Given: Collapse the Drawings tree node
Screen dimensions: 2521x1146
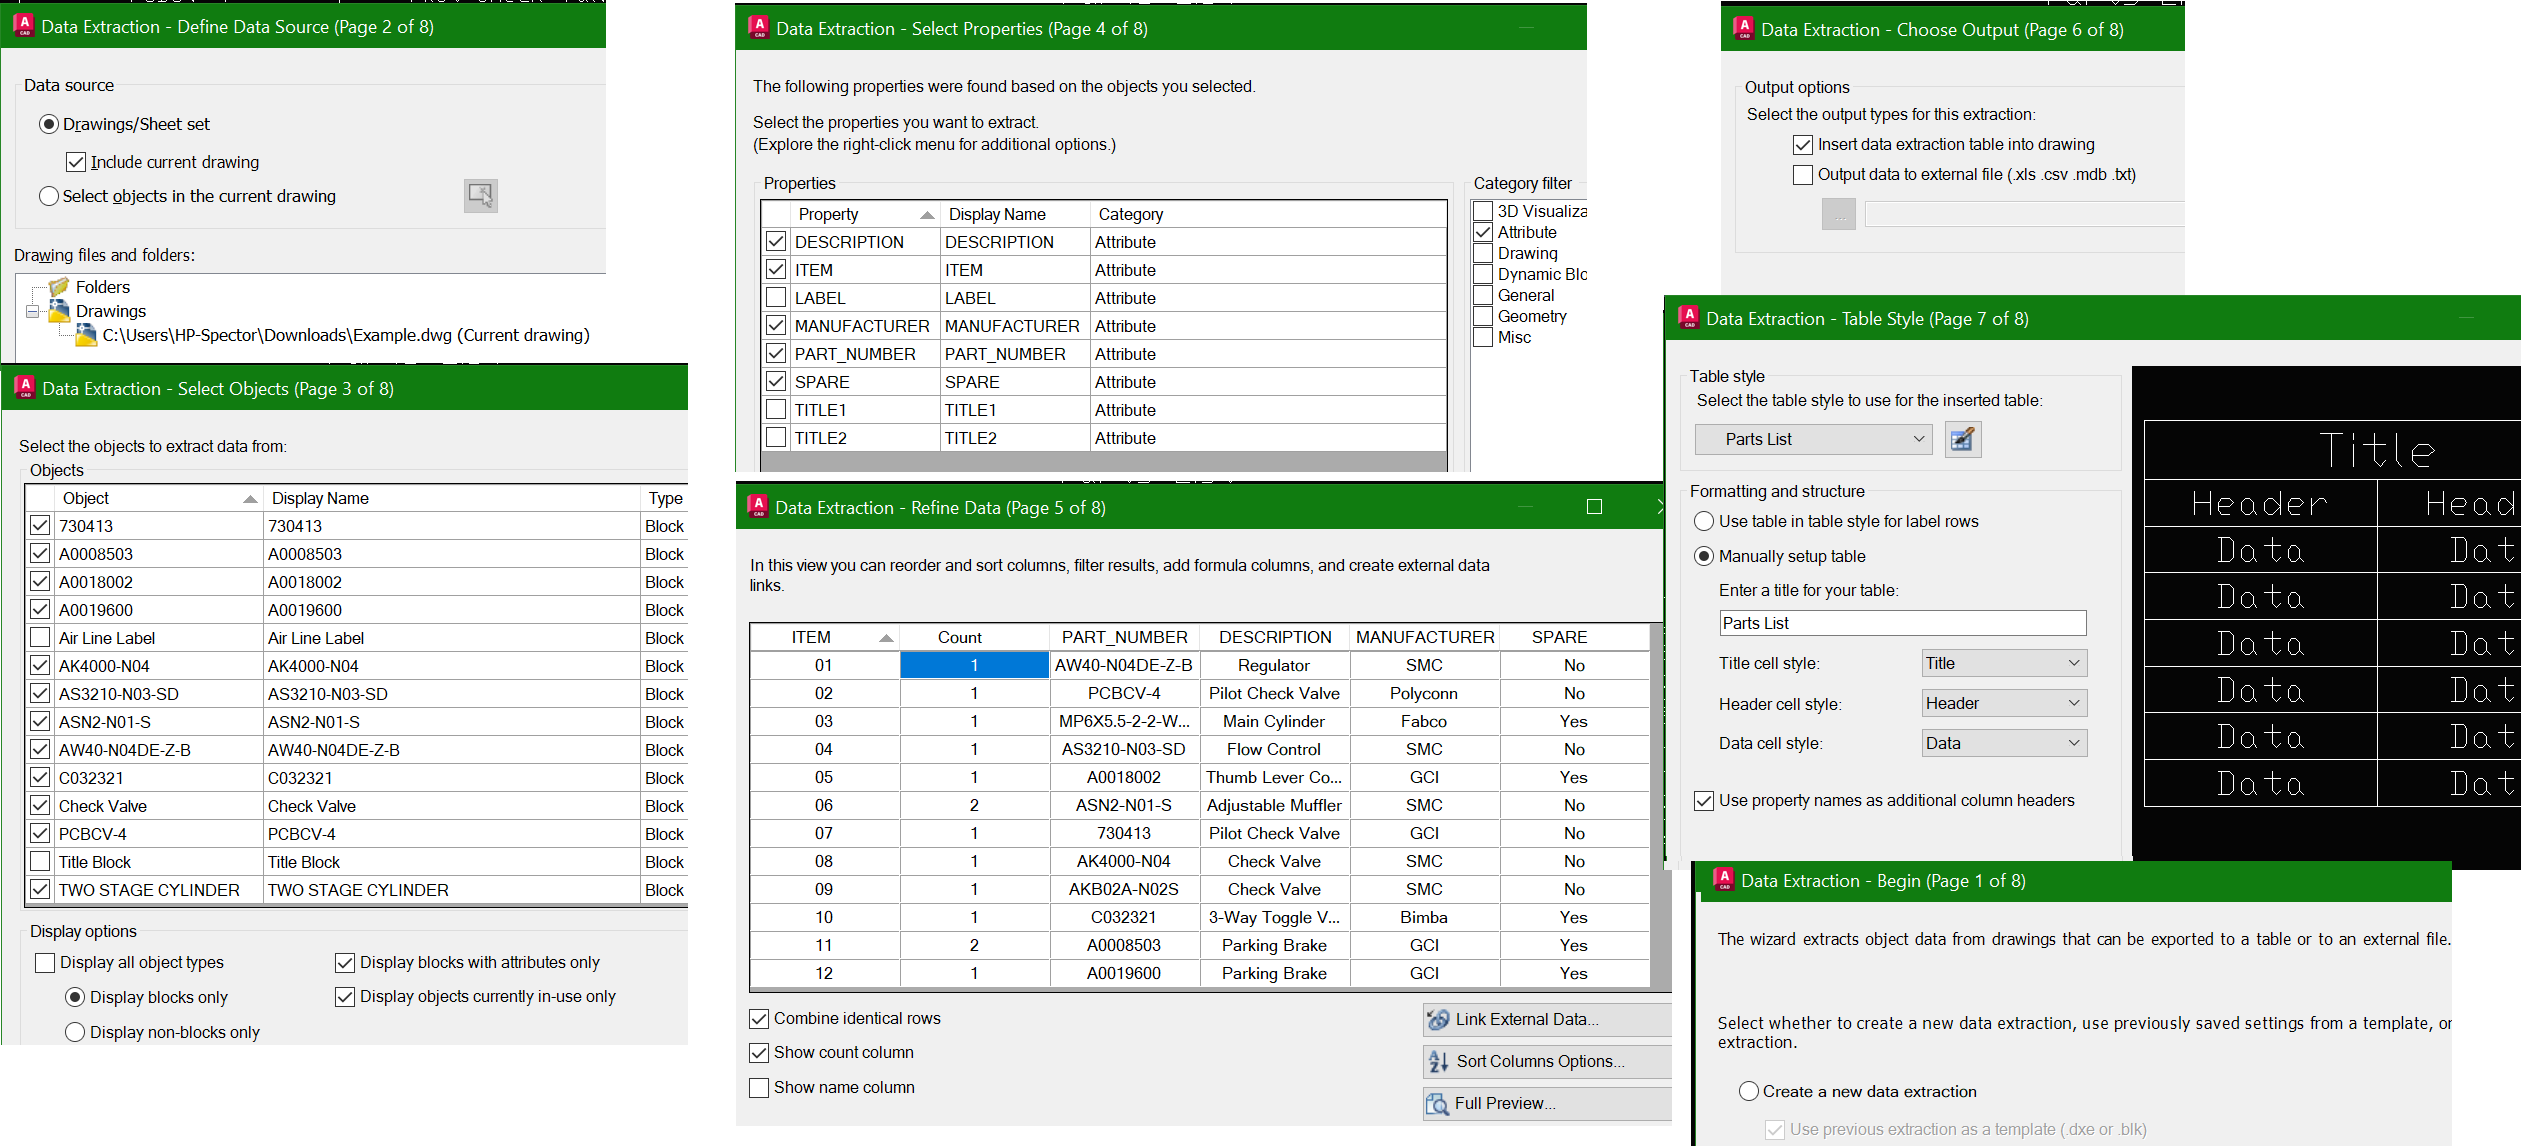Looking at the screenshot, I should tap(33, 311).
